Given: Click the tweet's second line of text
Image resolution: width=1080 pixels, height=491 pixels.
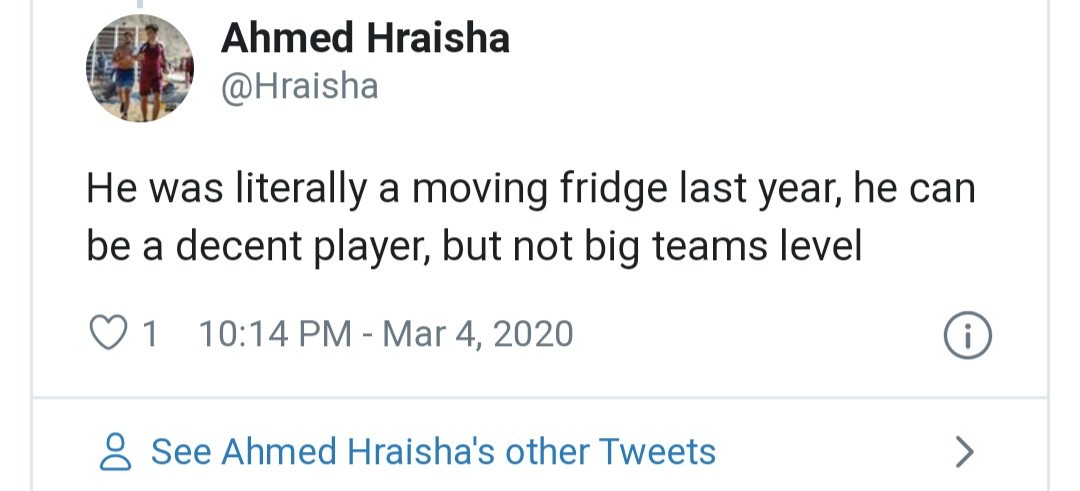Looking at the screenshot, I should pos(474,246).
